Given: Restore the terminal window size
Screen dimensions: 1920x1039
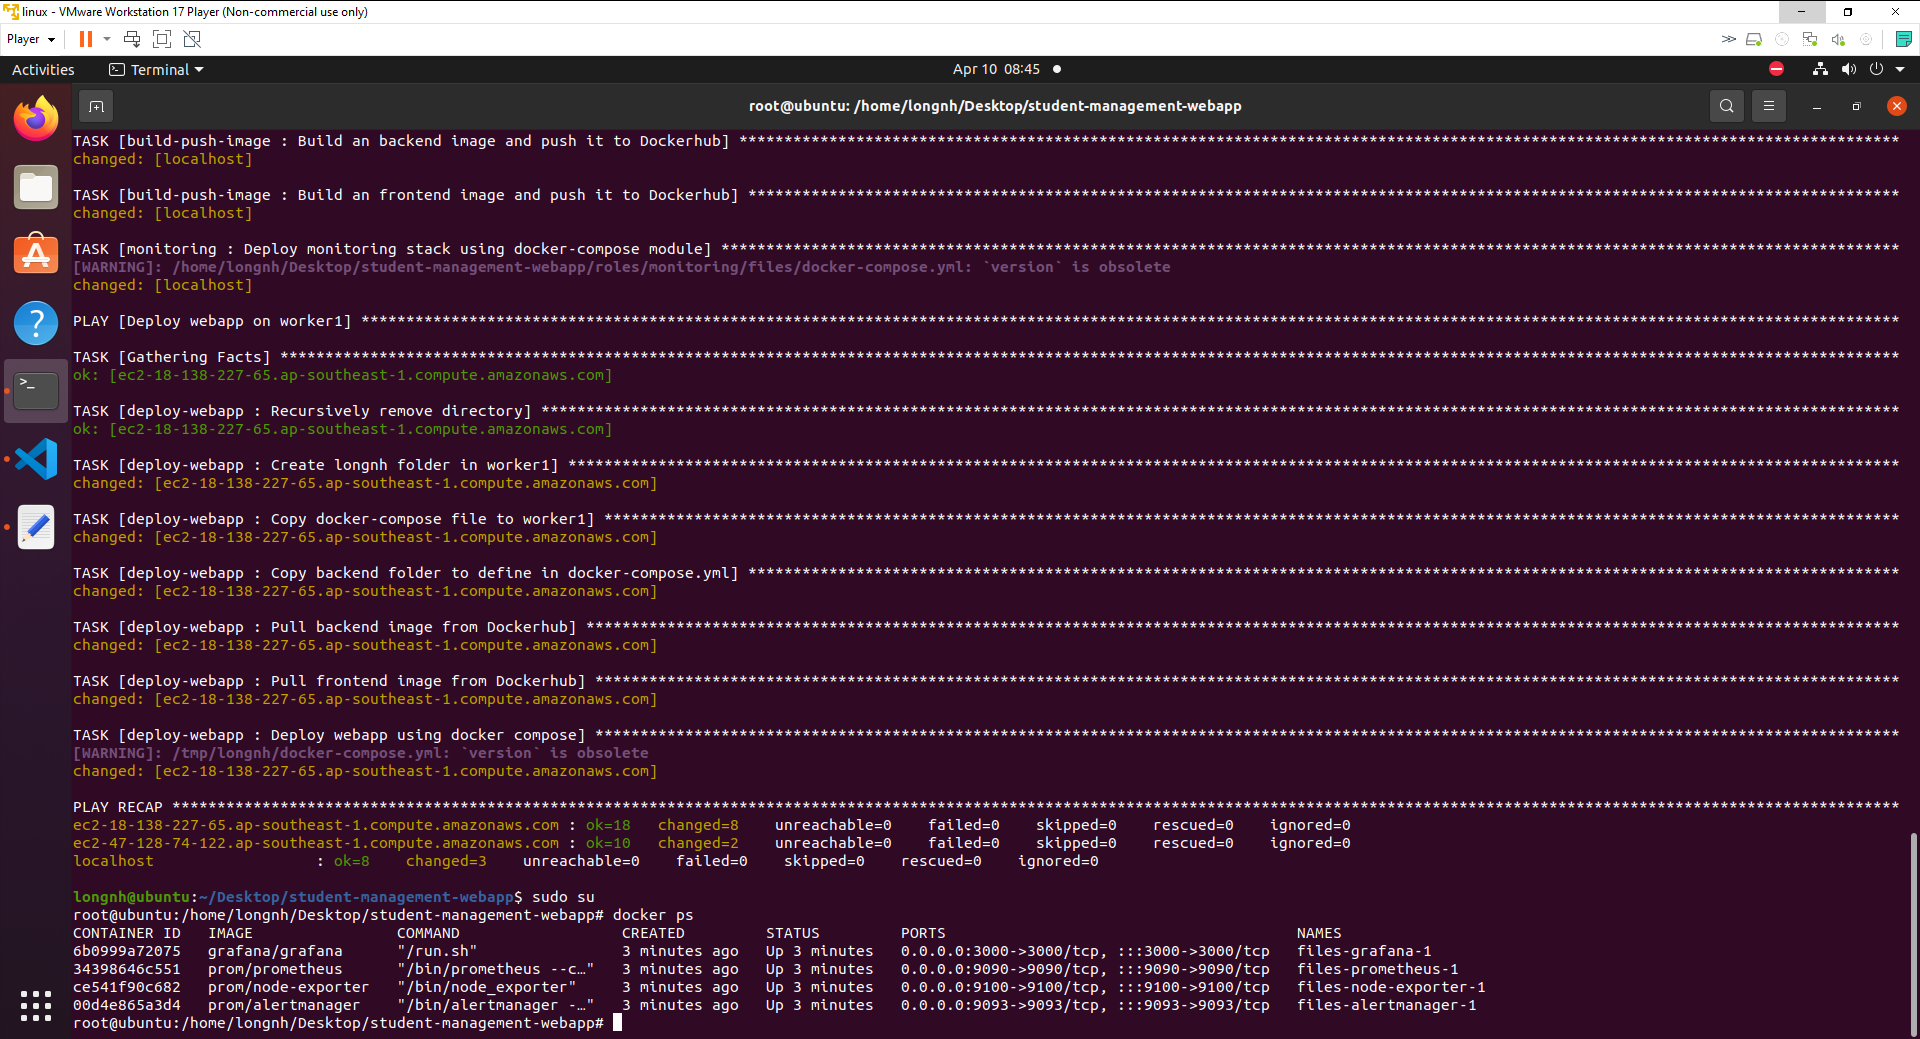Looking at the screenshot, I should click(1857, 106).
